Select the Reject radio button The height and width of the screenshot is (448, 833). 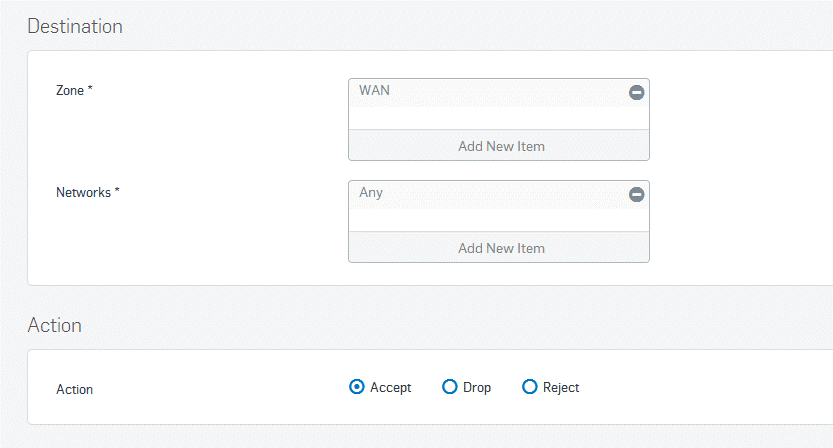click(530, 387)
